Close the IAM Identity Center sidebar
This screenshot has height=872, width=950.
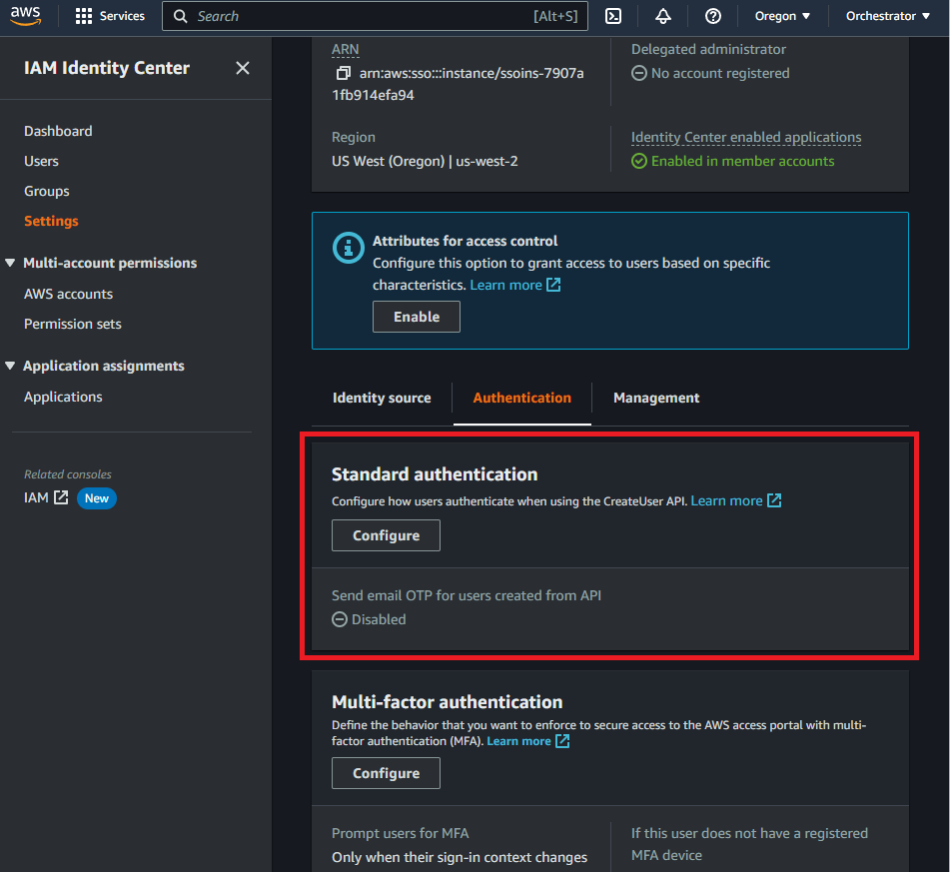(x=242, y=68)
